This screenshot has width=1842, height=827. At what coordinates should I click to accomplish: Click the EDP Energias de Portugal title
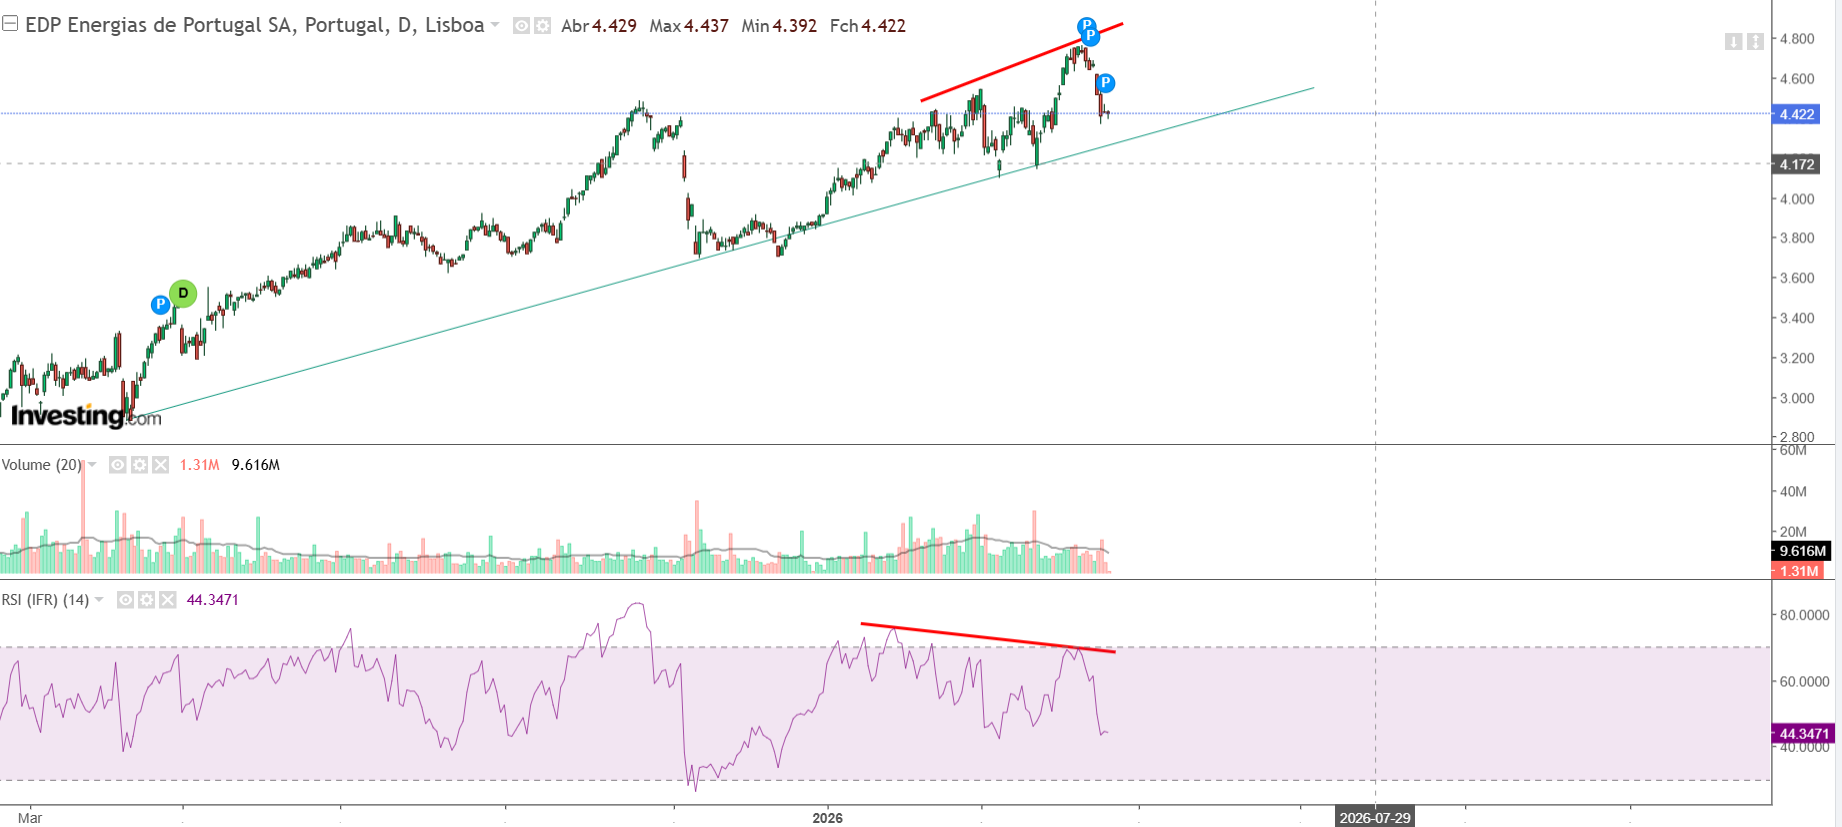[x=255, y=25]
